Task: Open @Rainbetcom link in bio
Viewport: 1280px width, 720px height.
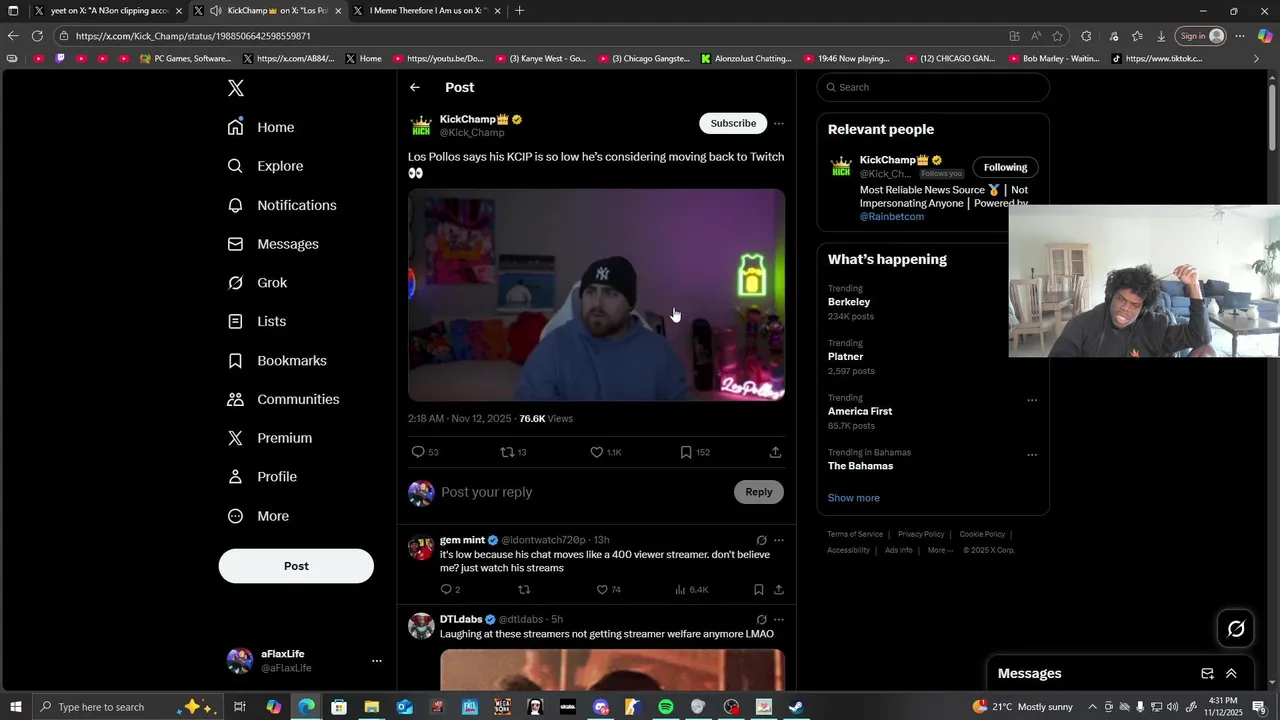Action: tap(892, 217)
